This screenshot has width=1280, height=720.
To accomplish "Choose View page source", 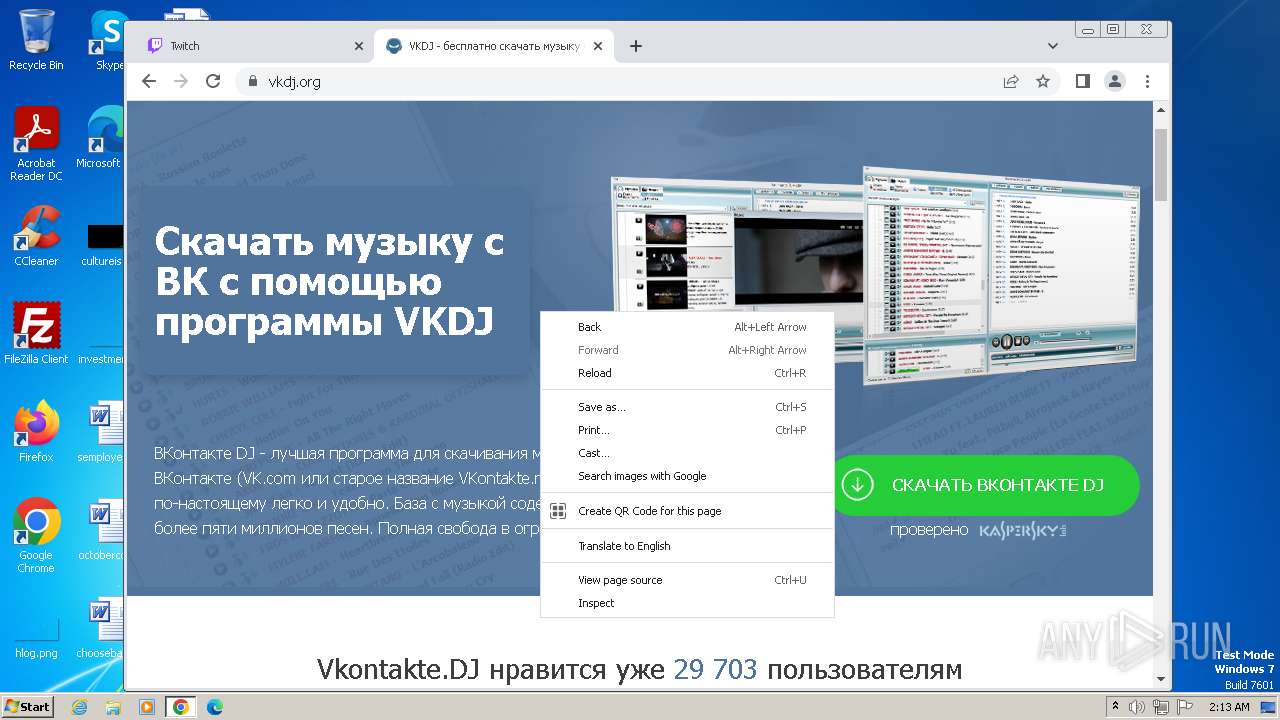I will coord(687,580).
